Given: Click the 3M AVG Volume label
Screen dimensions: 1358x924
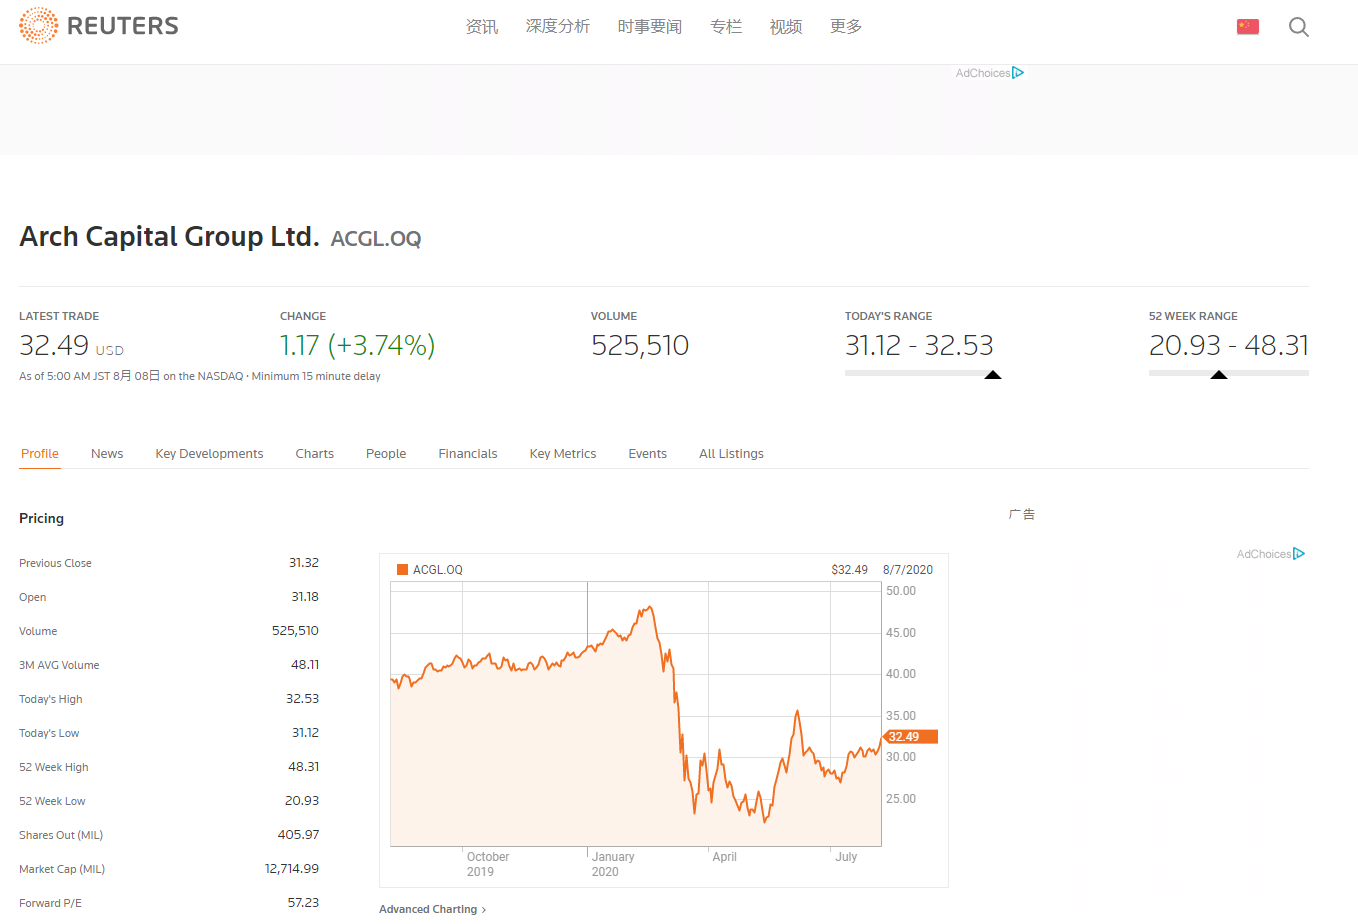Looking at the screenshot, I should pyautogui.click(x=59, y=665).
